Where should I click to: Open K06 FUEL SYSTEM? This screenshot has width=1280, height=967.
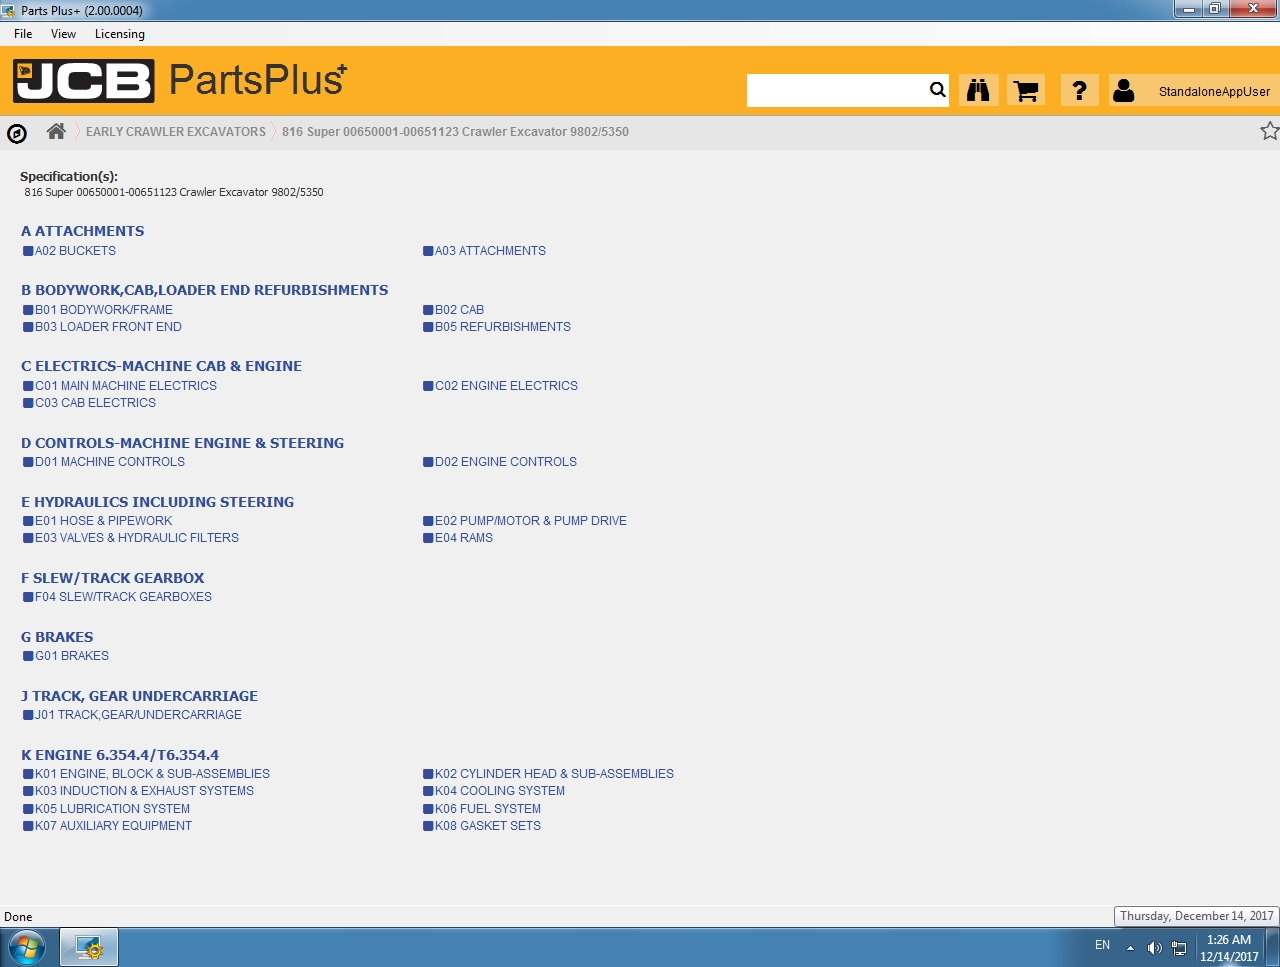(x=488, y=809)
